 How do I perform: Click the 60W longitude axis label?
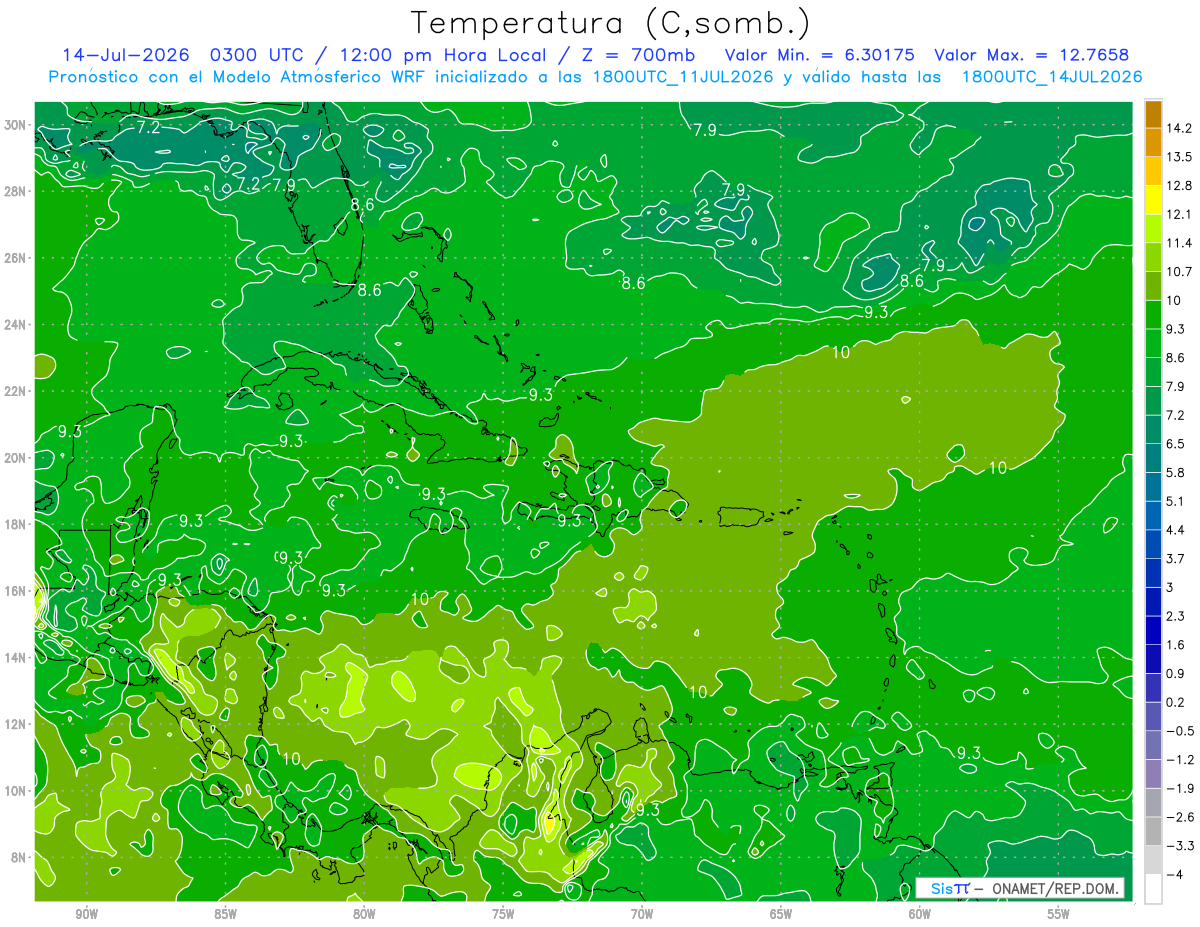(920, 914)
